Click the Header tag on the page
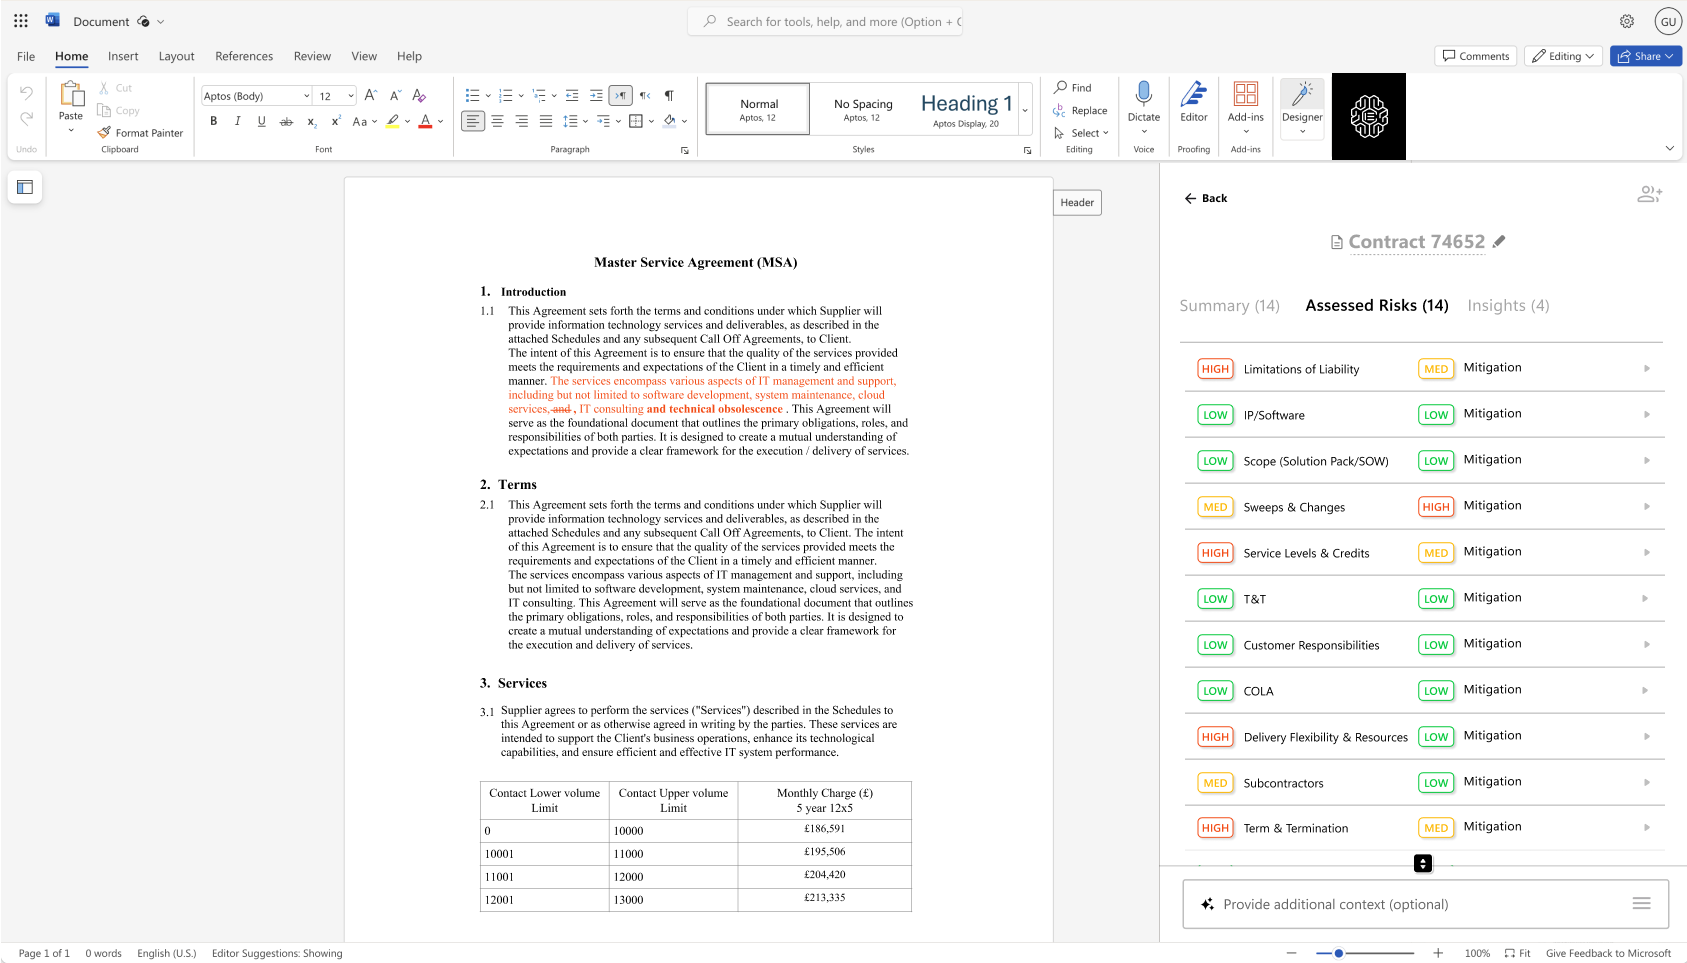 (x=1077, y=202)
